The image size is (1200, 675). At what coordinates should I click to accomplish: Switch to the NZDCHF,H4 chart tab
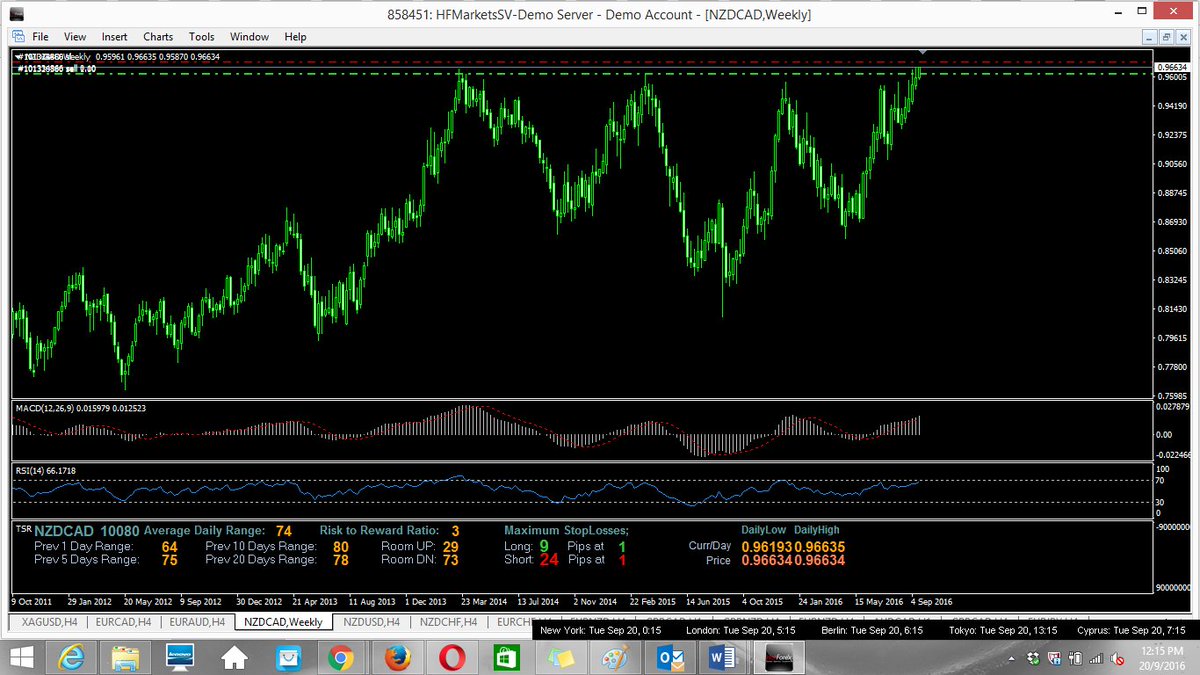[449, 622]
